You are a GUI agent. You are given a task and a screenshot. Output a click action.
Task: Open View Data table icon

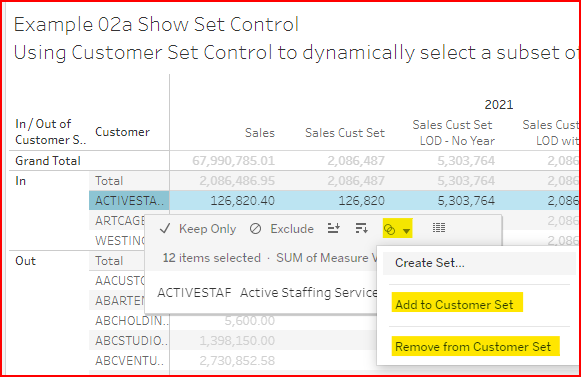click(439, 228)
